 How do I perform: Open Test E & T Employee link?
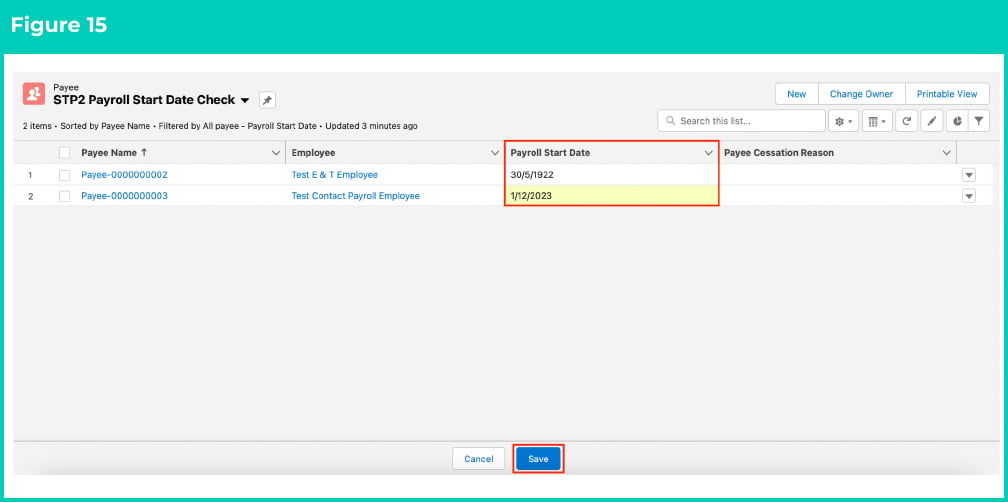[x=334, y=175]
